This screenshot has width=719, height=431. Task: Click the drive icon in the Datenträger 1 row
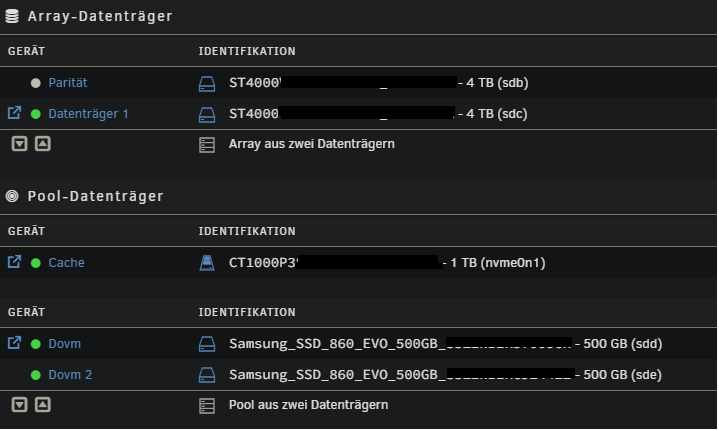(x=207, y=115)
